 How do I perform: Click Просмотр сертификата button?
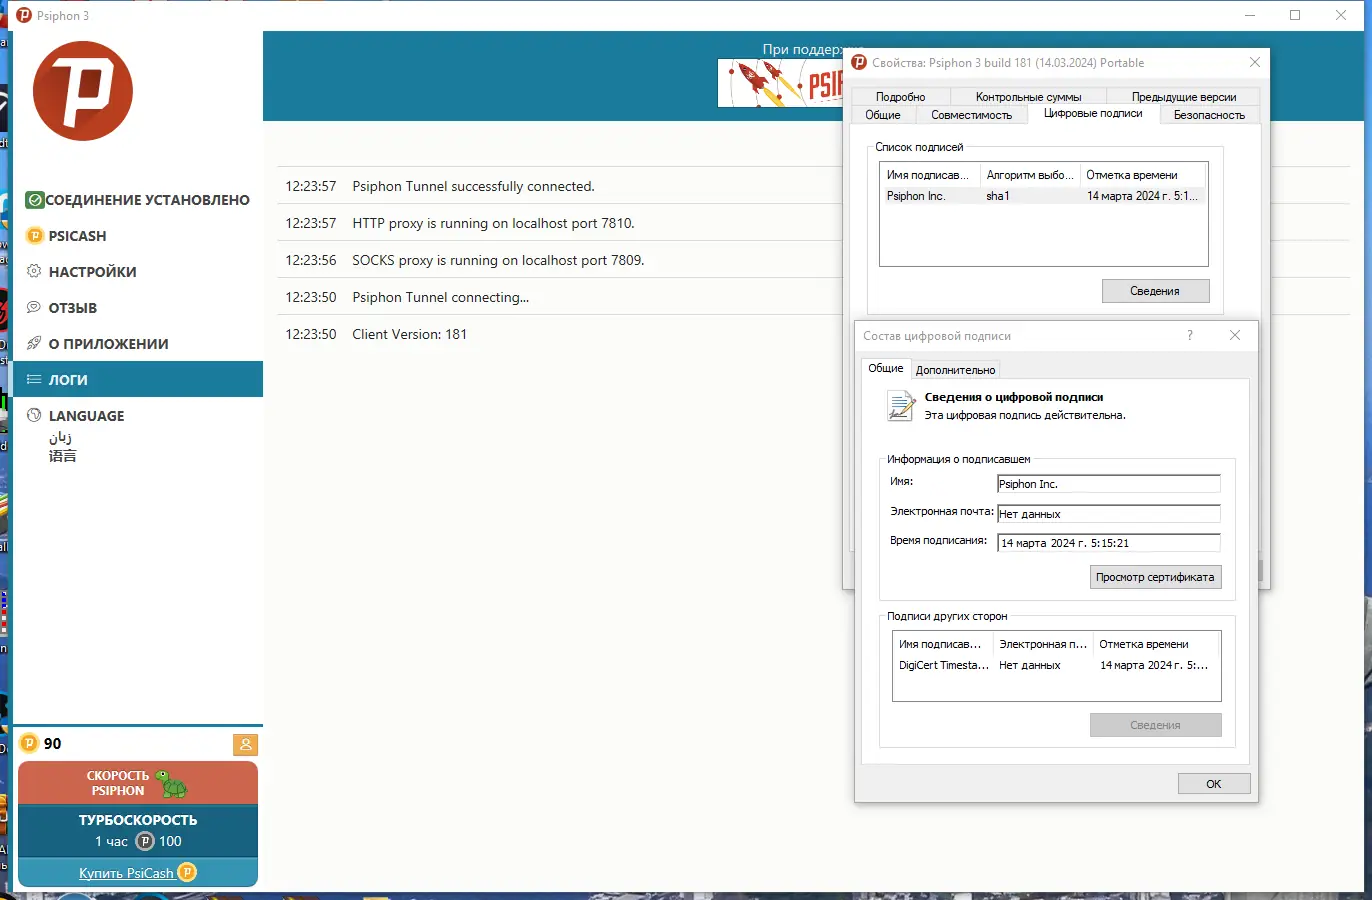(1155, 577)
